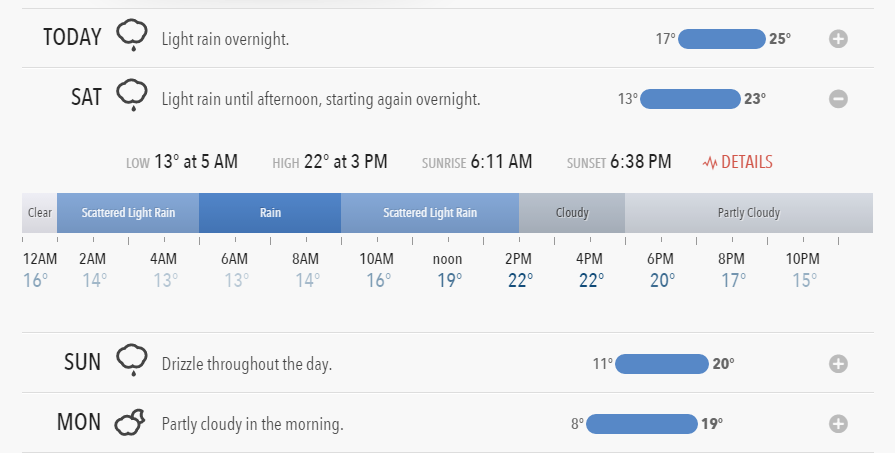This screenshot has width=895, height=453.
Task: Expand the MON forecast with plus icon
Action: point(838,423)
